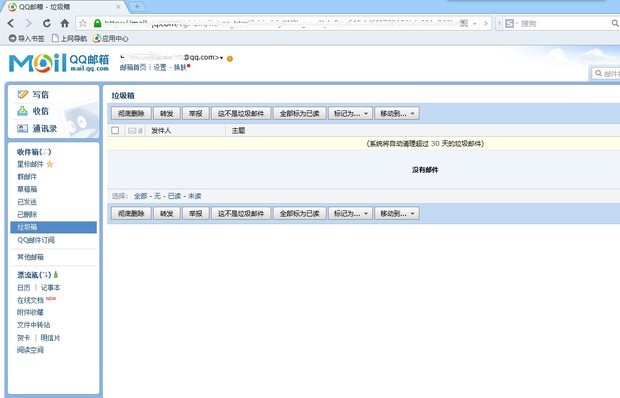Image resolution: width=620 pixels, height=398 pixels.
Task: Open a new browser tab
Action: 137,6
